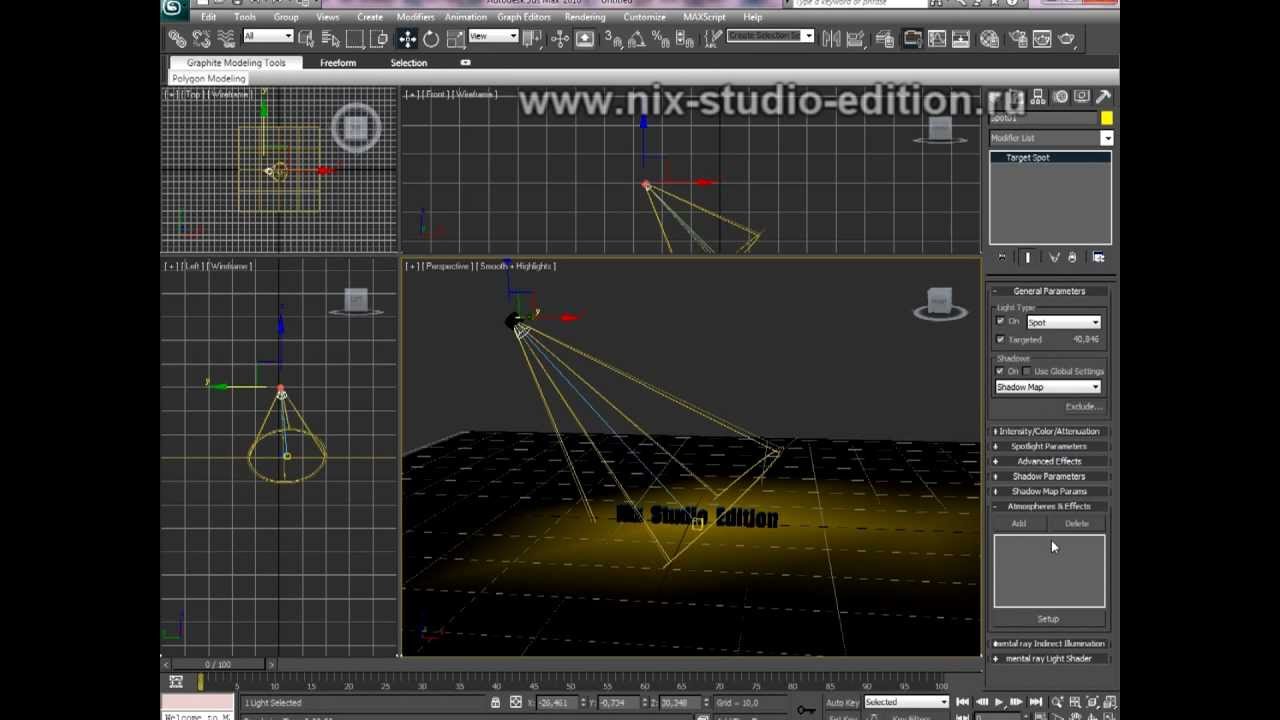Screen dimensions: 1280x720
Task: Expand Advanced Effects rollout
Action: click(1049, 461)
